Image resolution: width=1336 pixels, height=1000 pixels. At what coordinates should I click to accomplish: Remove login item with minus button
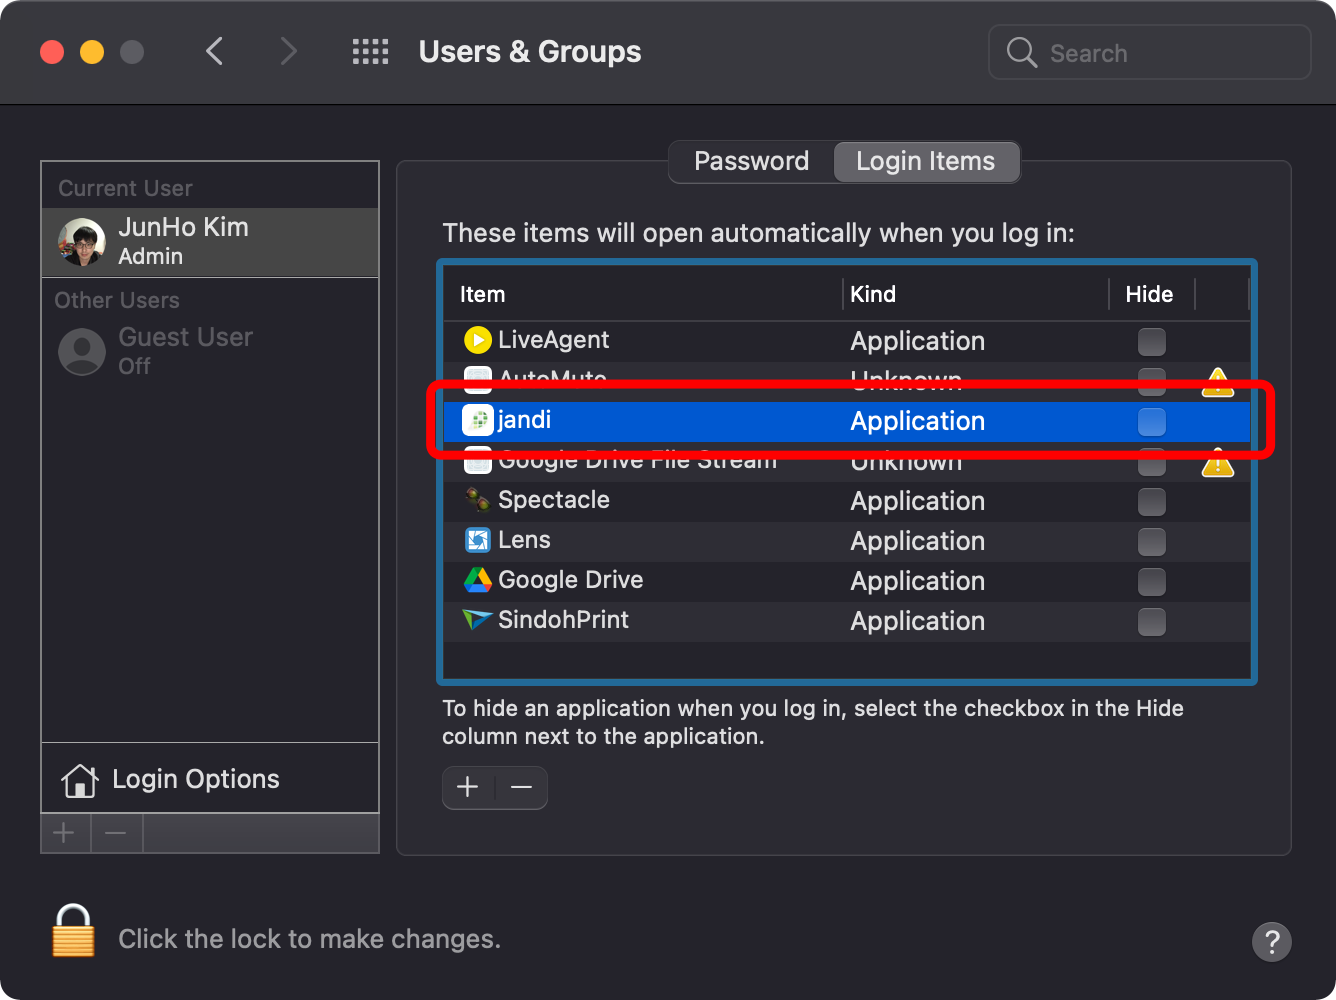click(x=521, y=788)
